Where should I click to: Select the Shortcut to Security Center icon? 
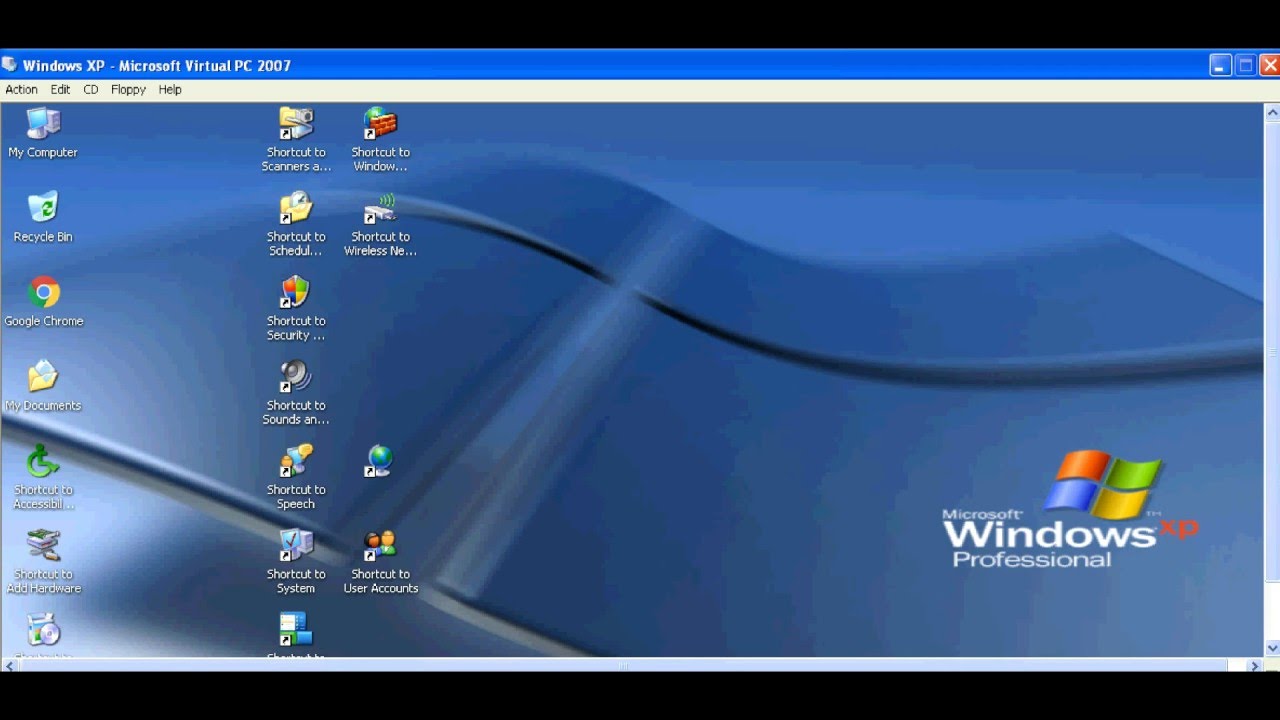(x=296, y=308)
